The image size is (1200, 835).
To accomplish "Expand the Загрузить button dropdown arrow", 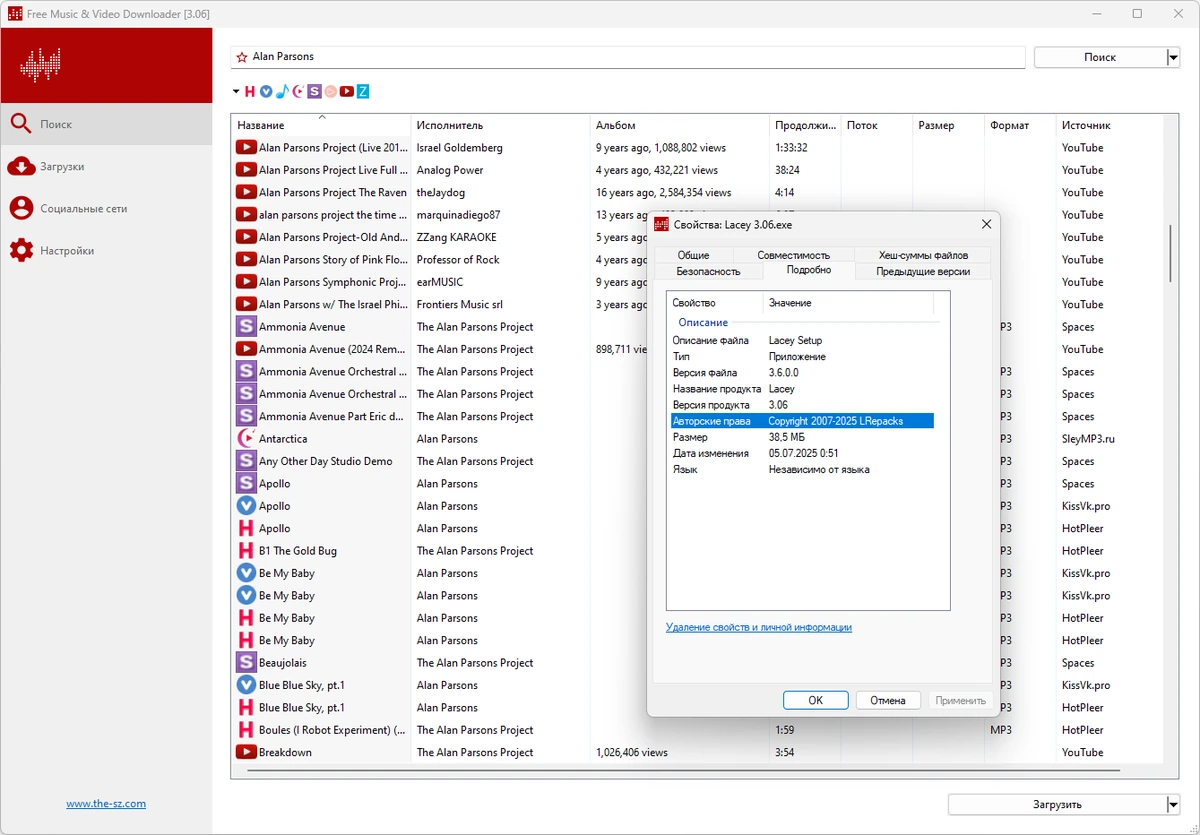I will [x=1173, y=804].
